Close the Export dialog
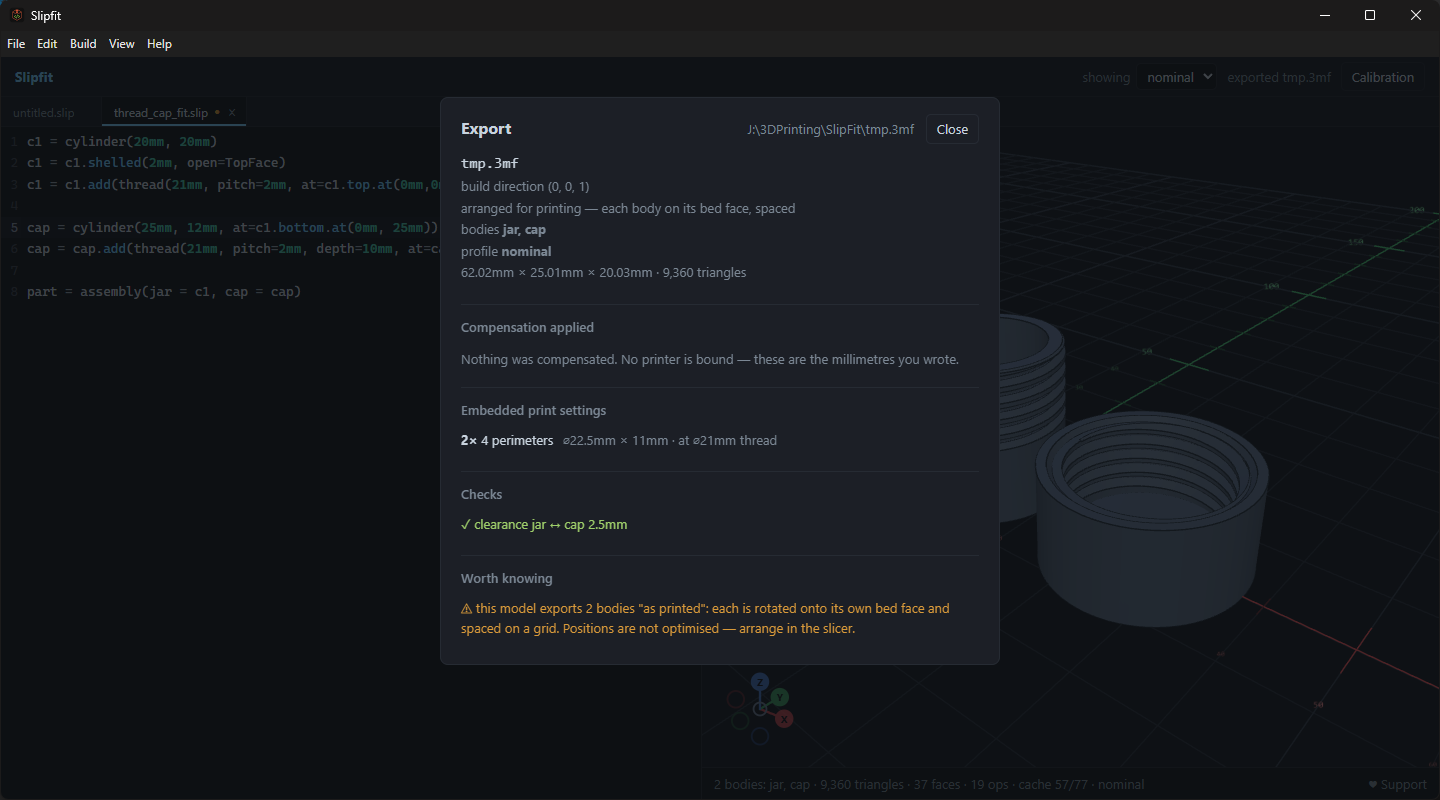This screenshot has width=1440, height=800. 952,129
